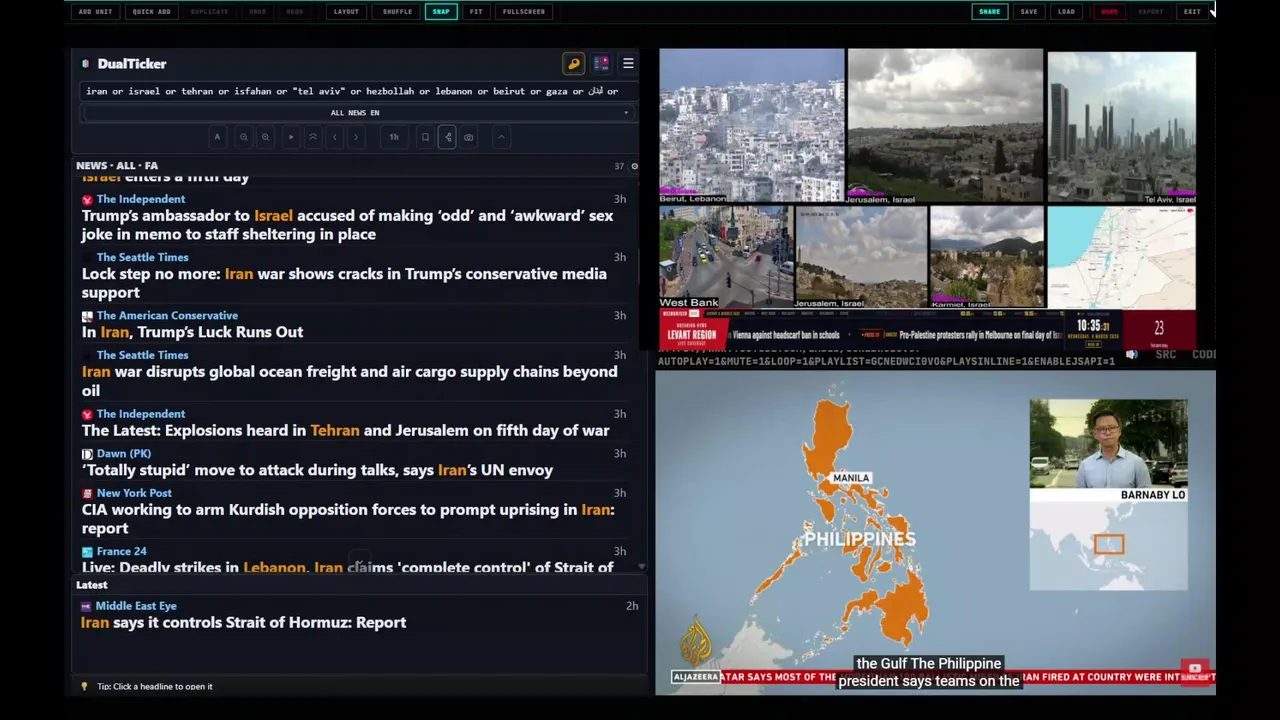Open the video panel icon in DualTicker header
This screenshot has width=1280, height=720.
pyautogui.click(x=601, y=64)
